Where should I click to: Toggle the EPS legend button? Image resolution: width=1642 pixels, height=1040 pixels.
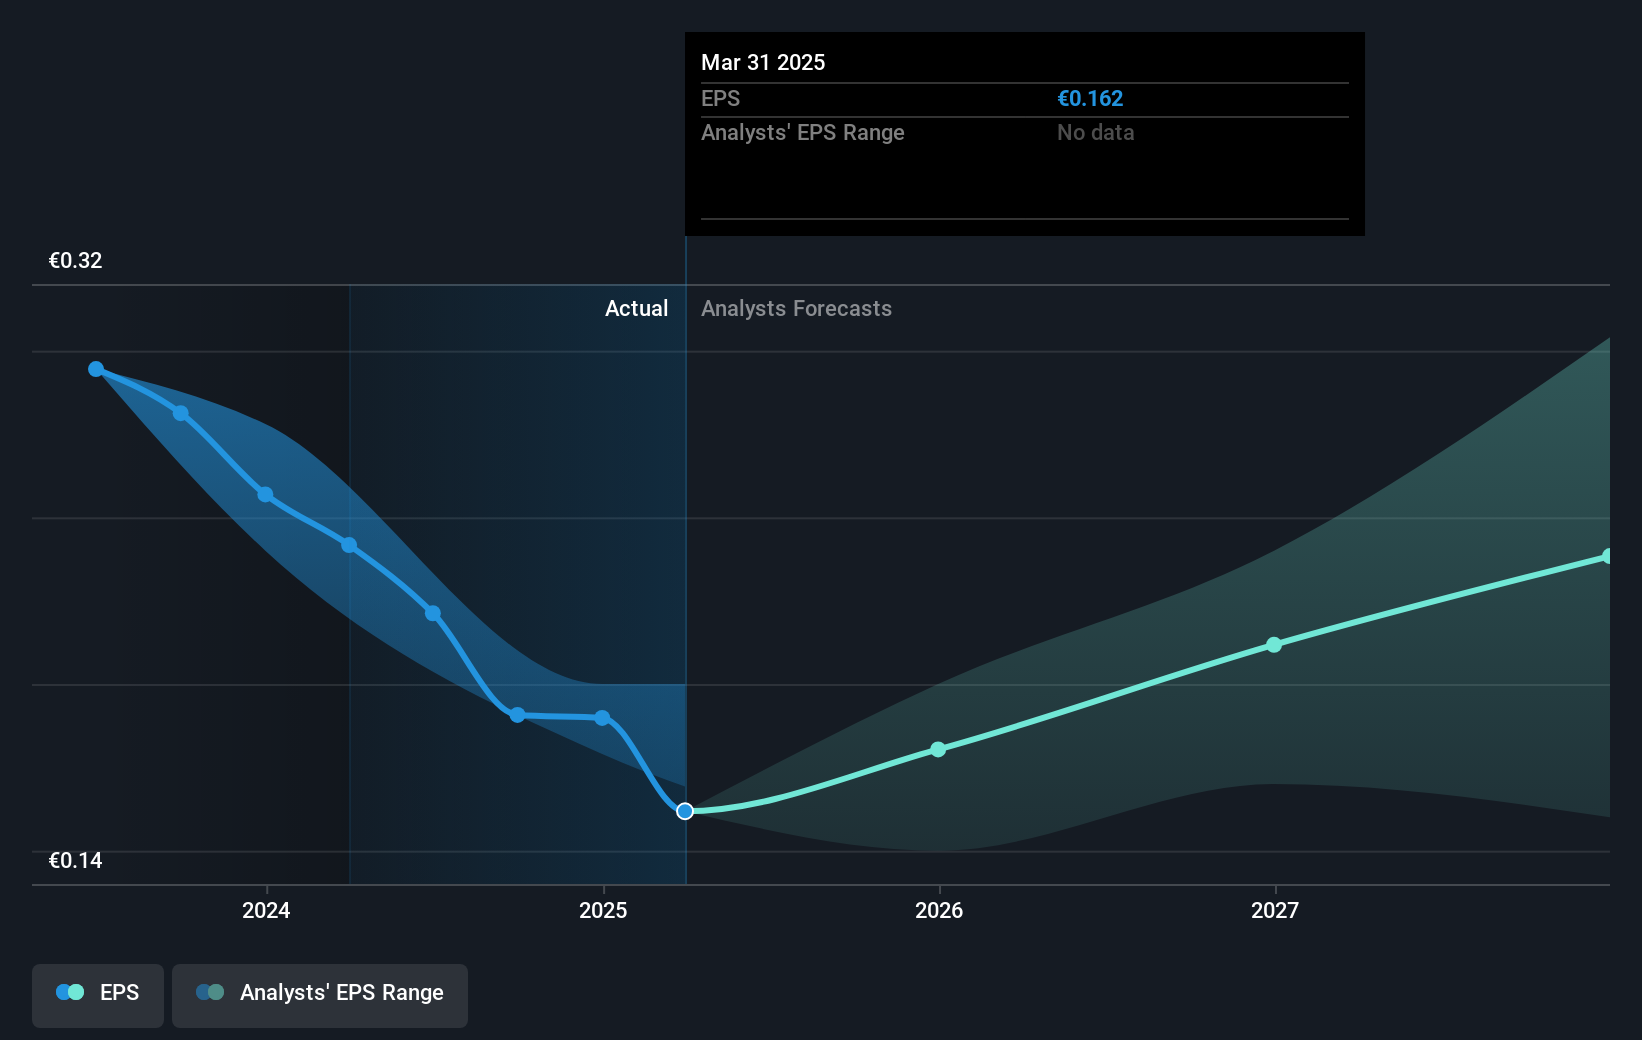(98, 995)
